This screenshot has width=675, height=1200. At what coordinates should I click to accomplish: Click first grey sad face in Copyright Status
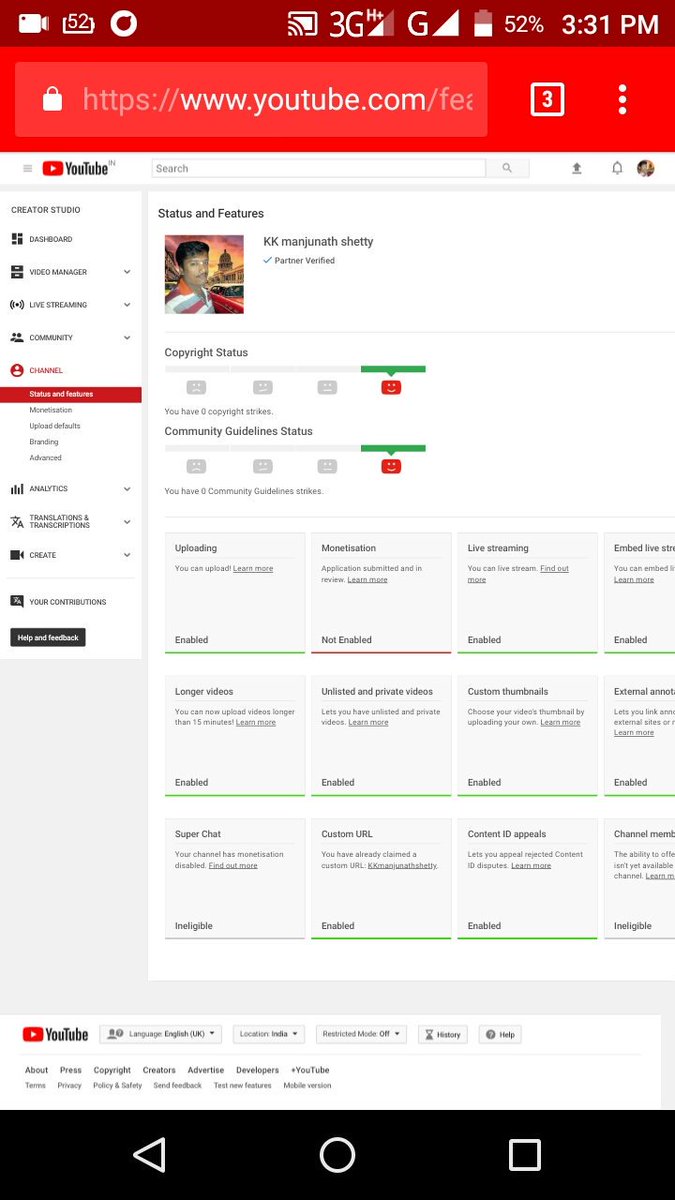(196, 387)
